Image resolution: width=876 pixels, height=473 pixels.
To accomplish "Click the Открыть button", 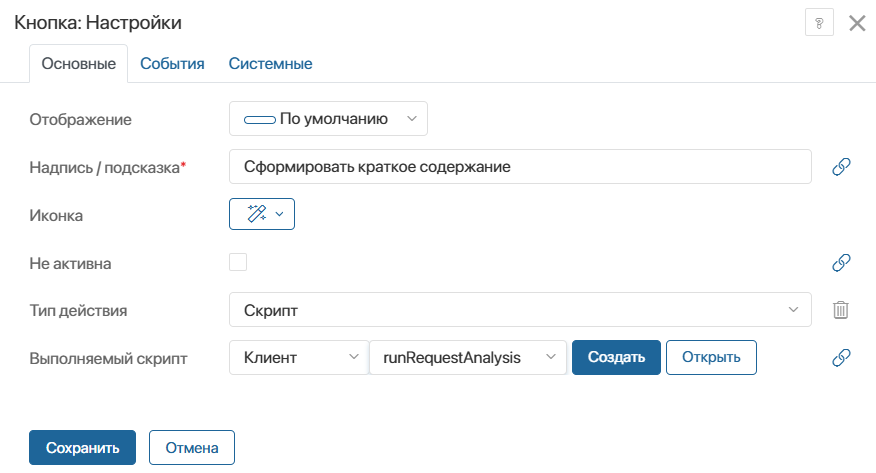I will (711, 357).
